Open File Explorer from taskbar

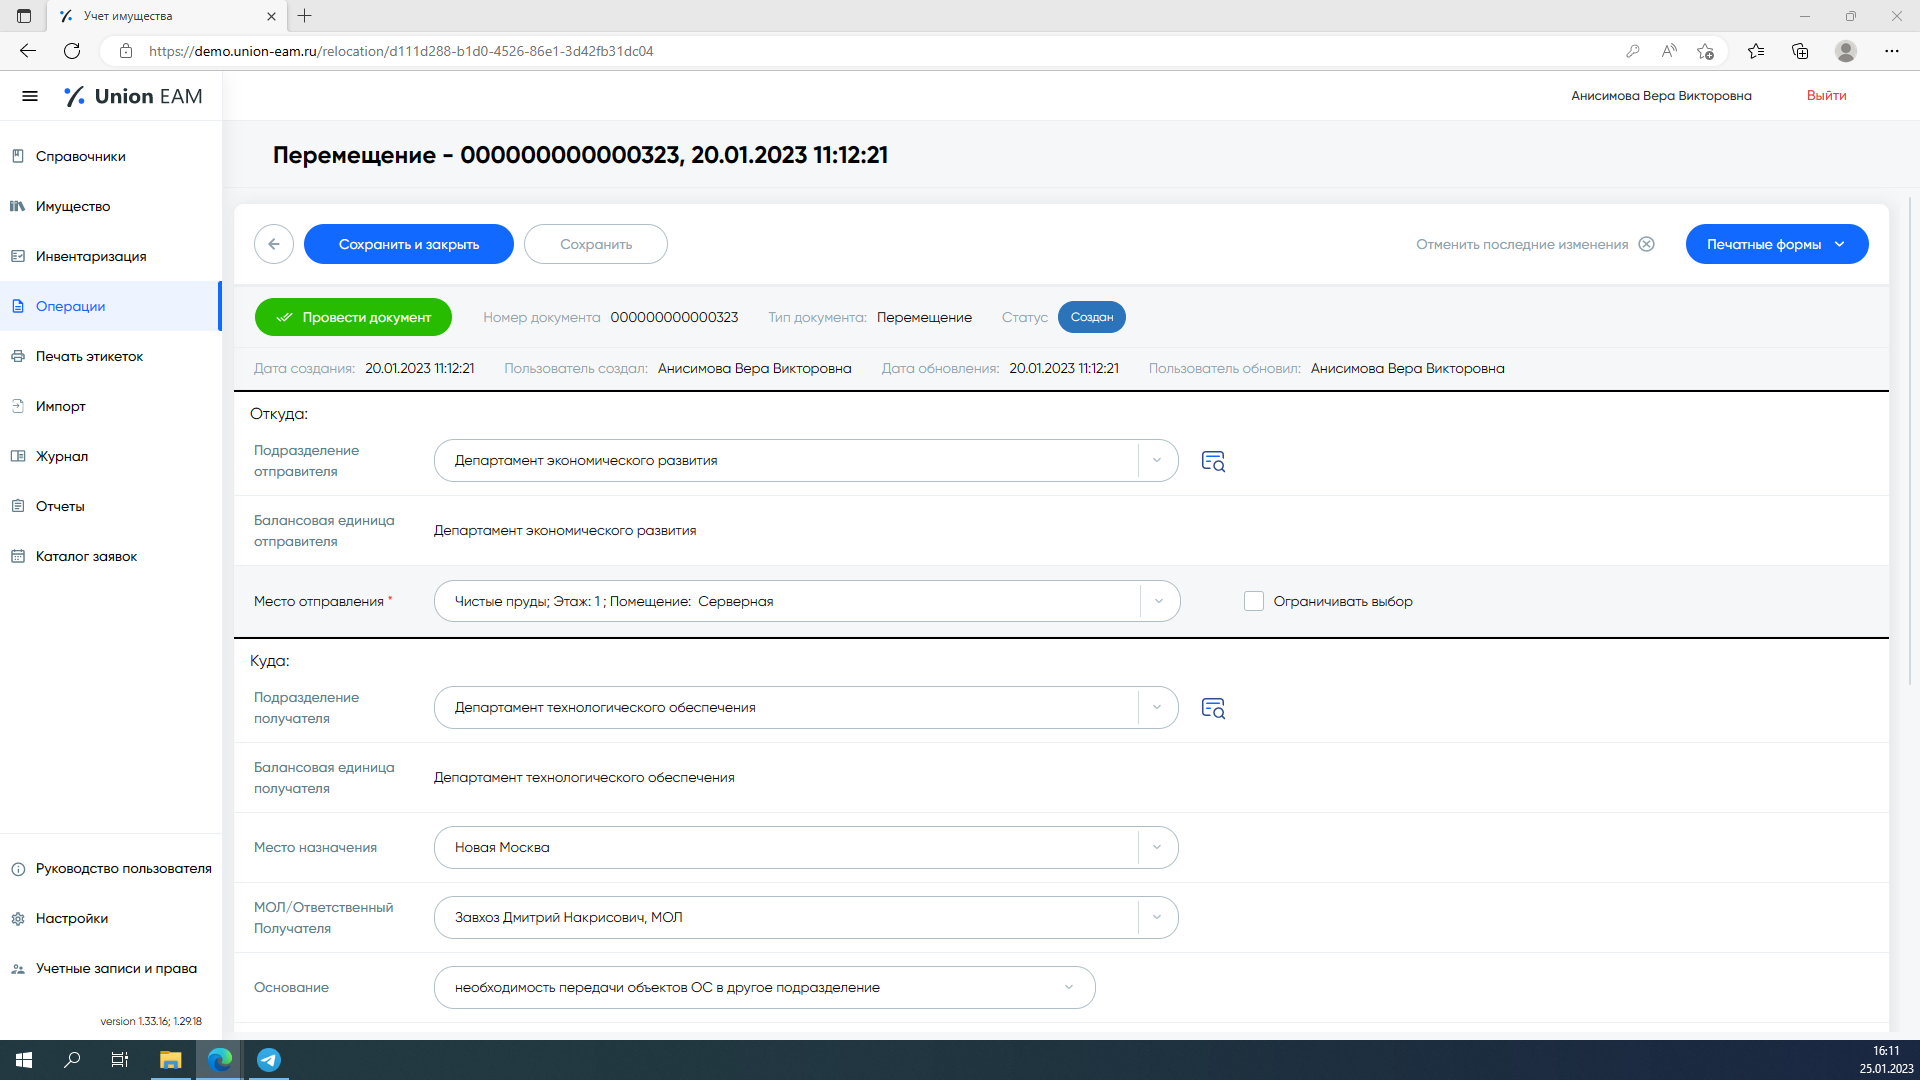(x=171, y=1060)
